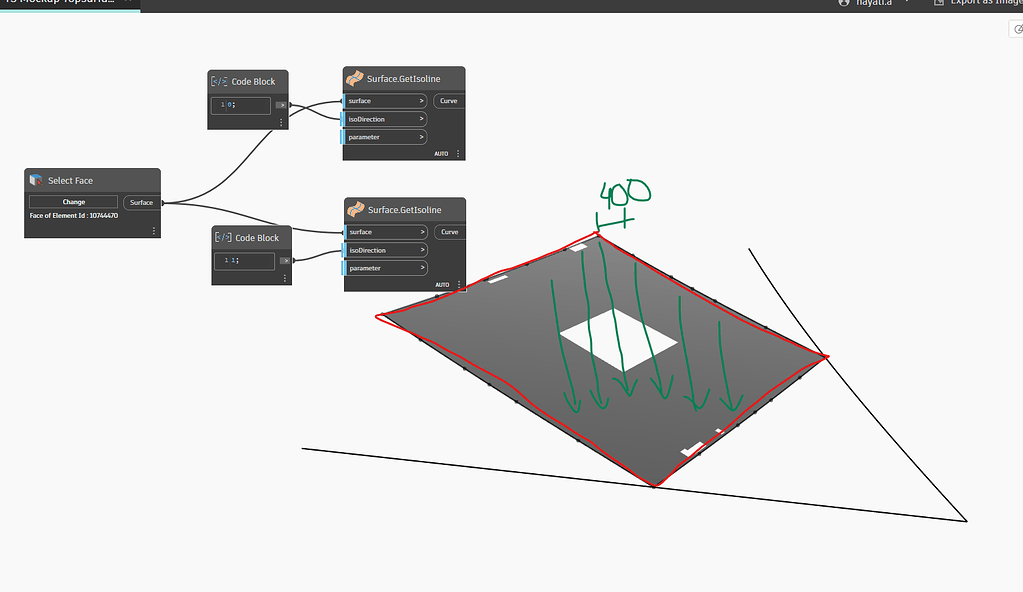
Task: Click the Curve output on the upper GetIsoline
Action: click(448, 100)
